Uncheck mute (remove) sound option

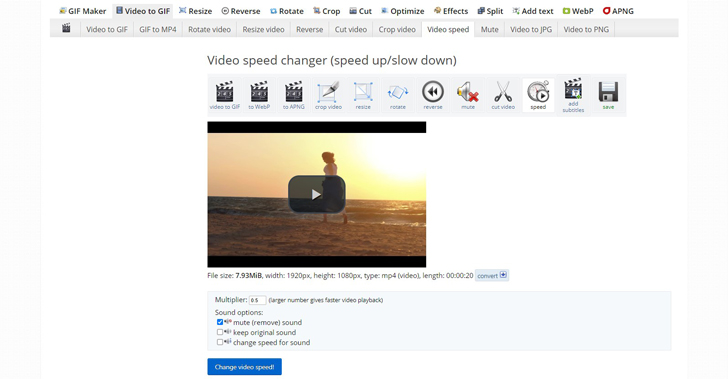pyautogui.click(x=220, y=322)
